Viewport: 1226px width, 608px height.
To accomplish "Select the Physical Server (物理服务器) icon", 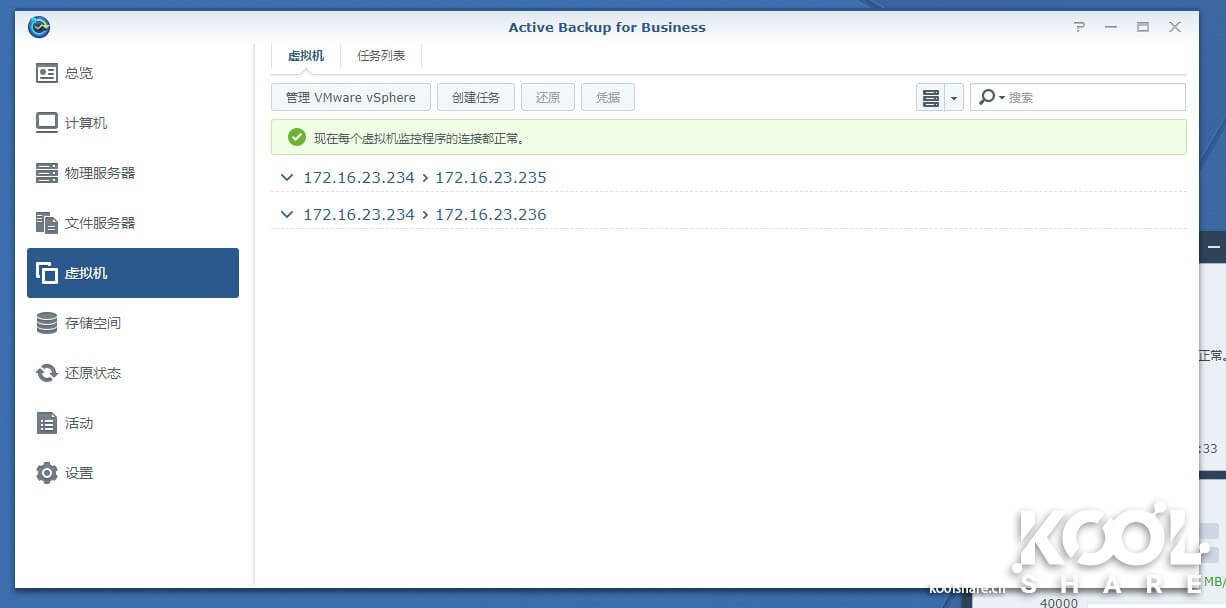I will click(47, 173).
